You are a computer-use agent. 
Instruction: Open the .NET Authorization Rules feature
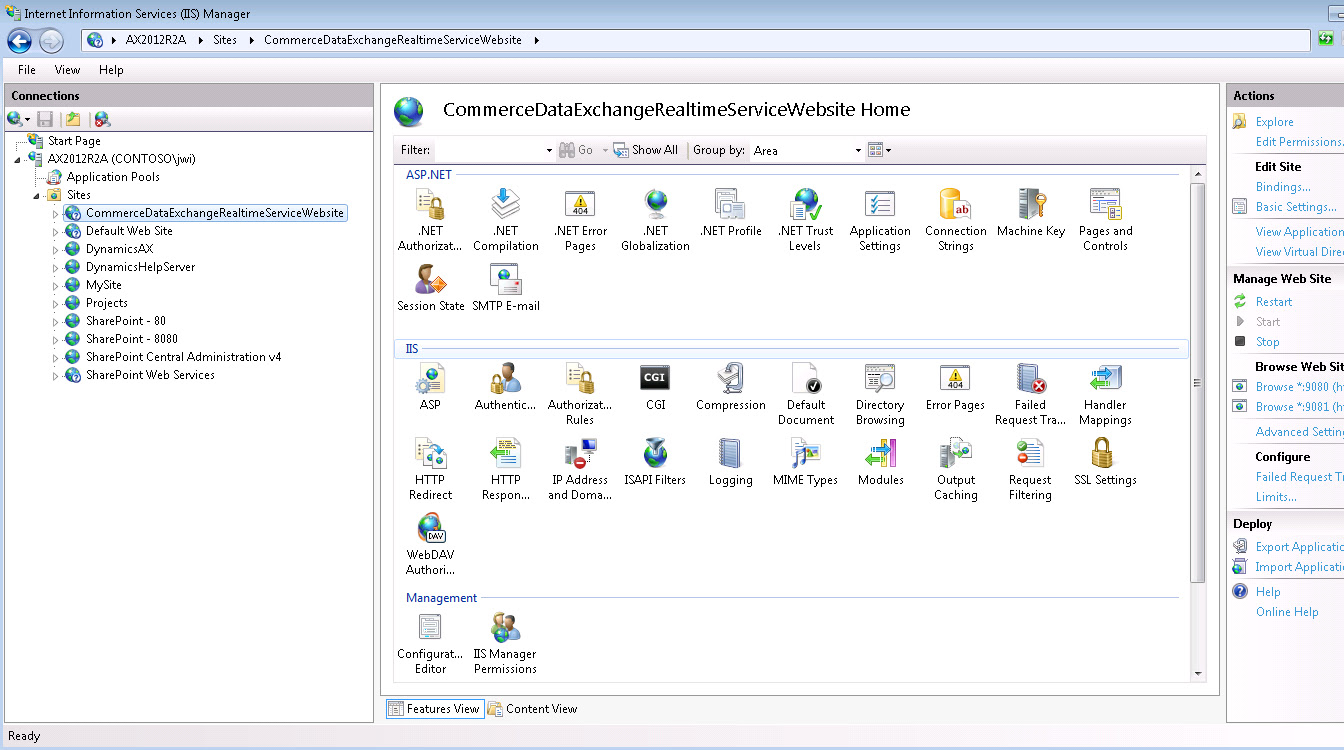click(430, 220)
